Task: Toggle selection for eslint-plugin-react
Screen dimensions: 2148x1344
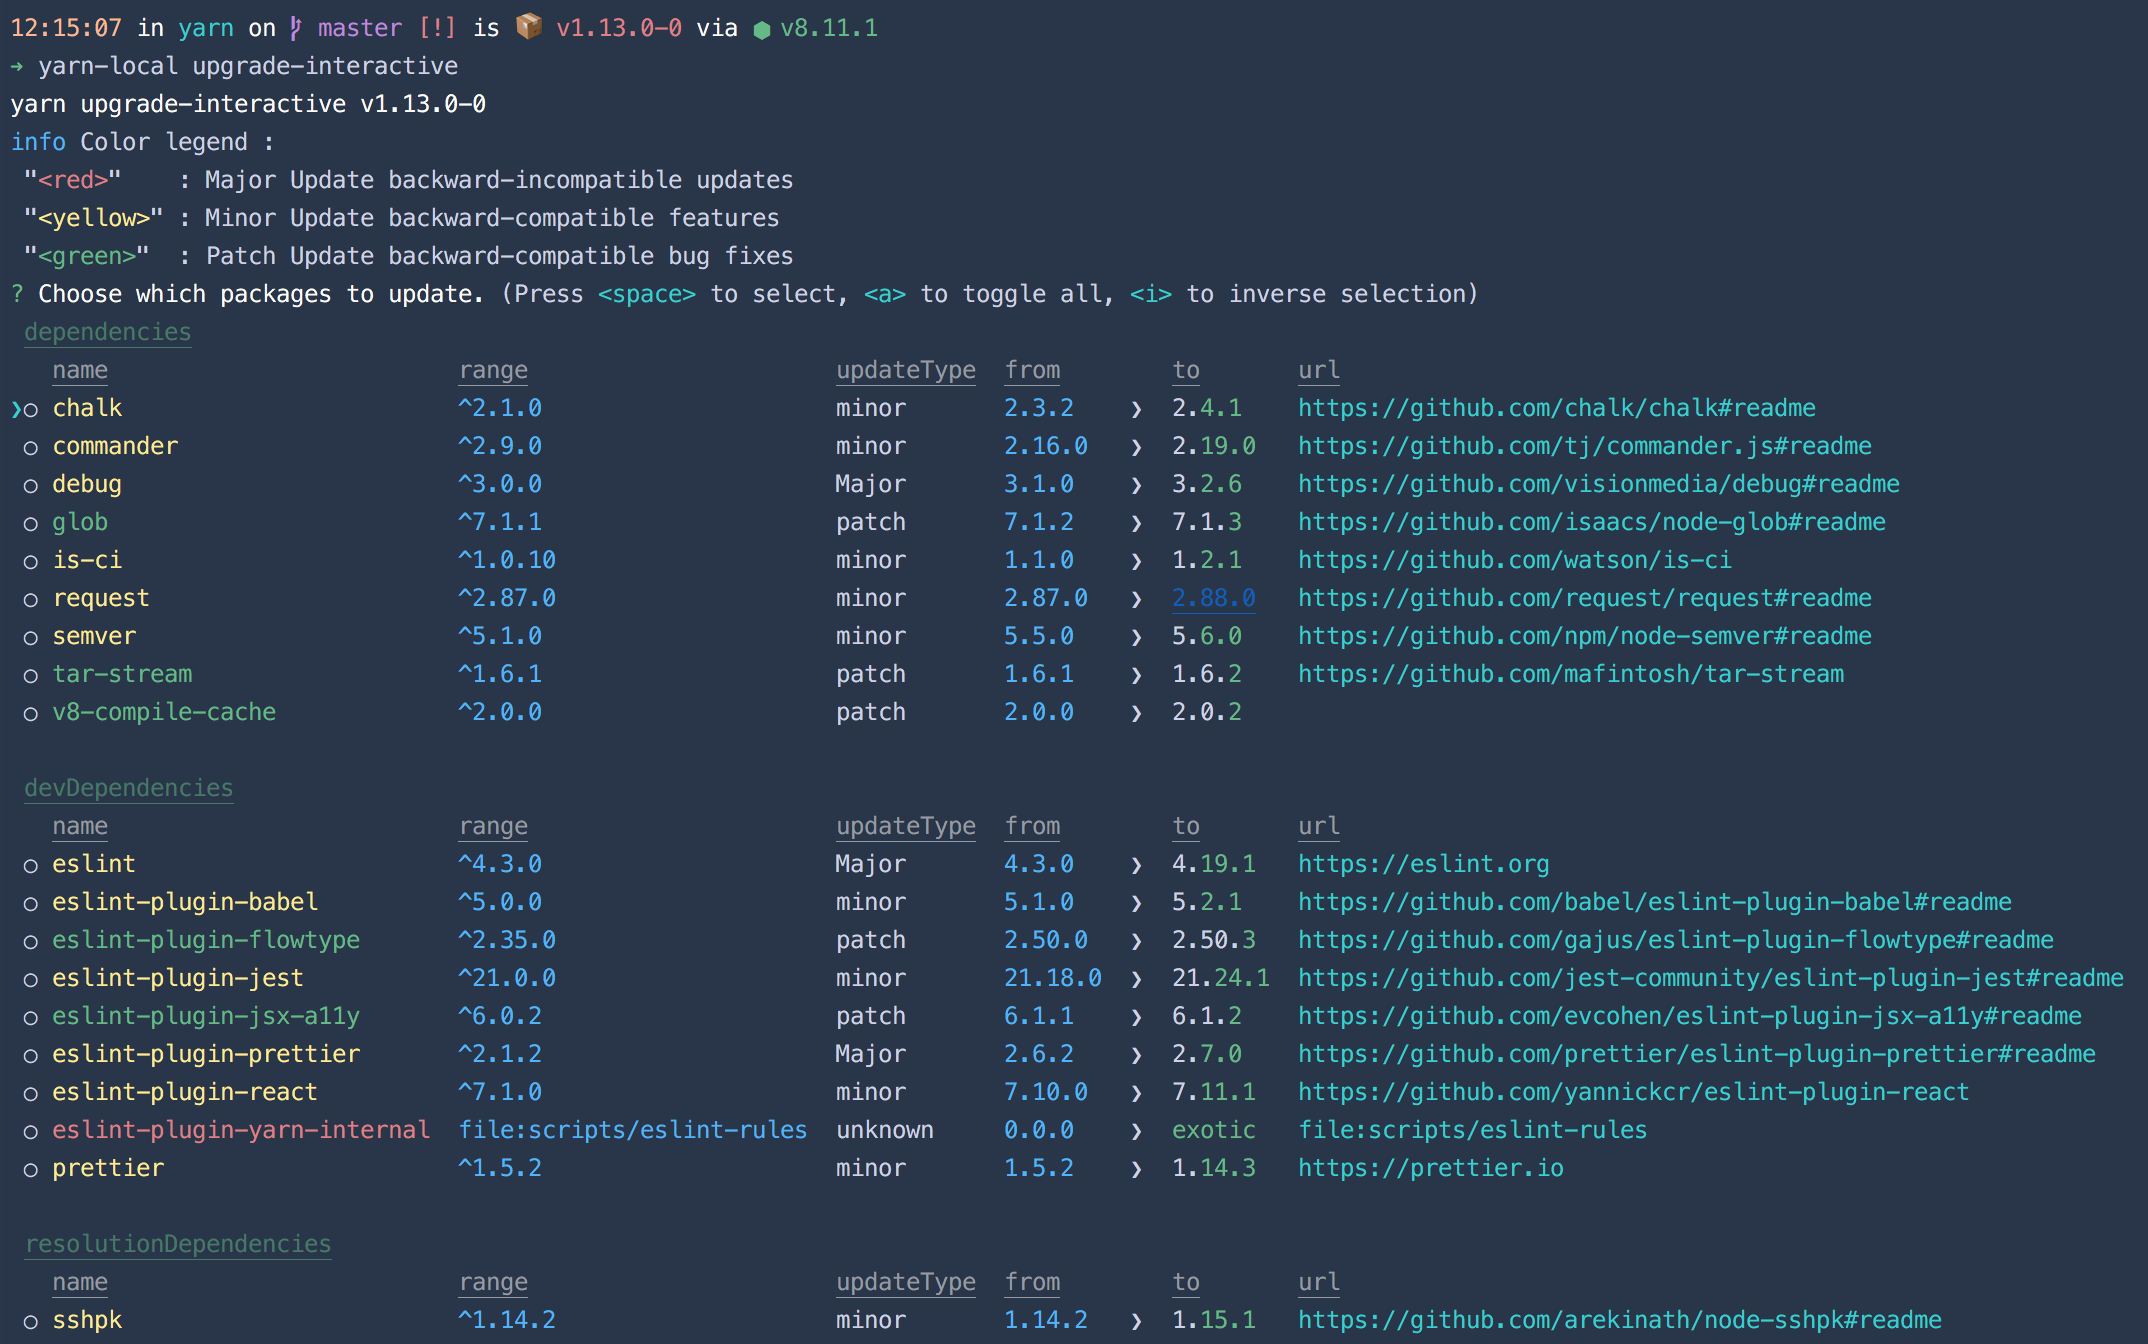Action: point(31,1093)
